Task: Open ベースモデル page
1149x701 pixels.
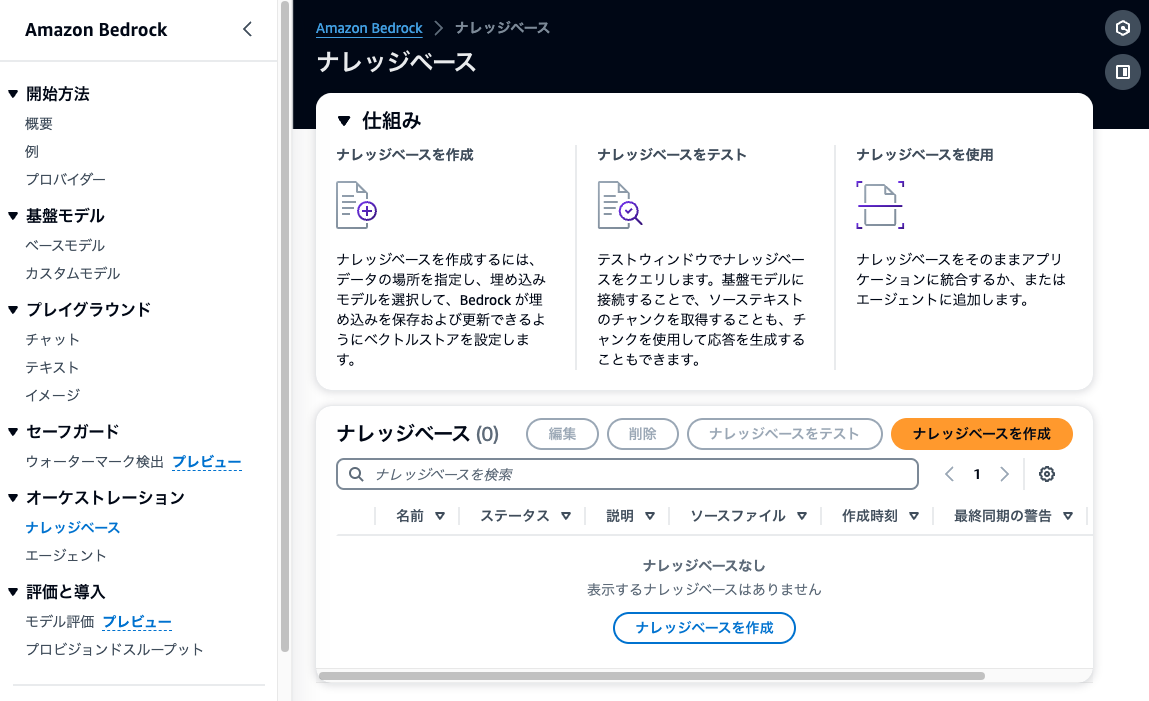Action: tap(64, 245)
